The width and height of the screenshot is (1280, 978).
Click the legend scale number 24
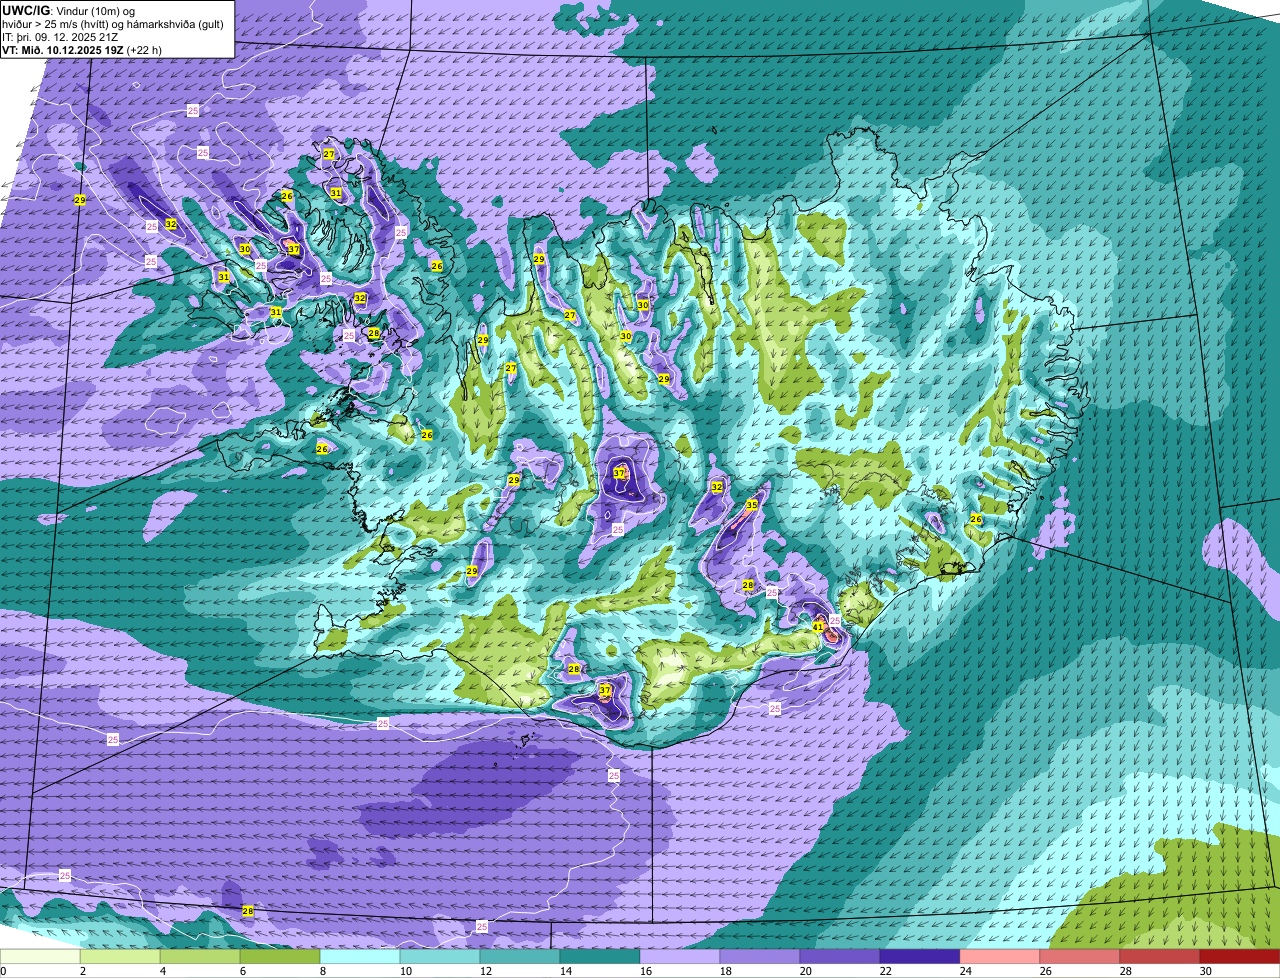(966, 971)
